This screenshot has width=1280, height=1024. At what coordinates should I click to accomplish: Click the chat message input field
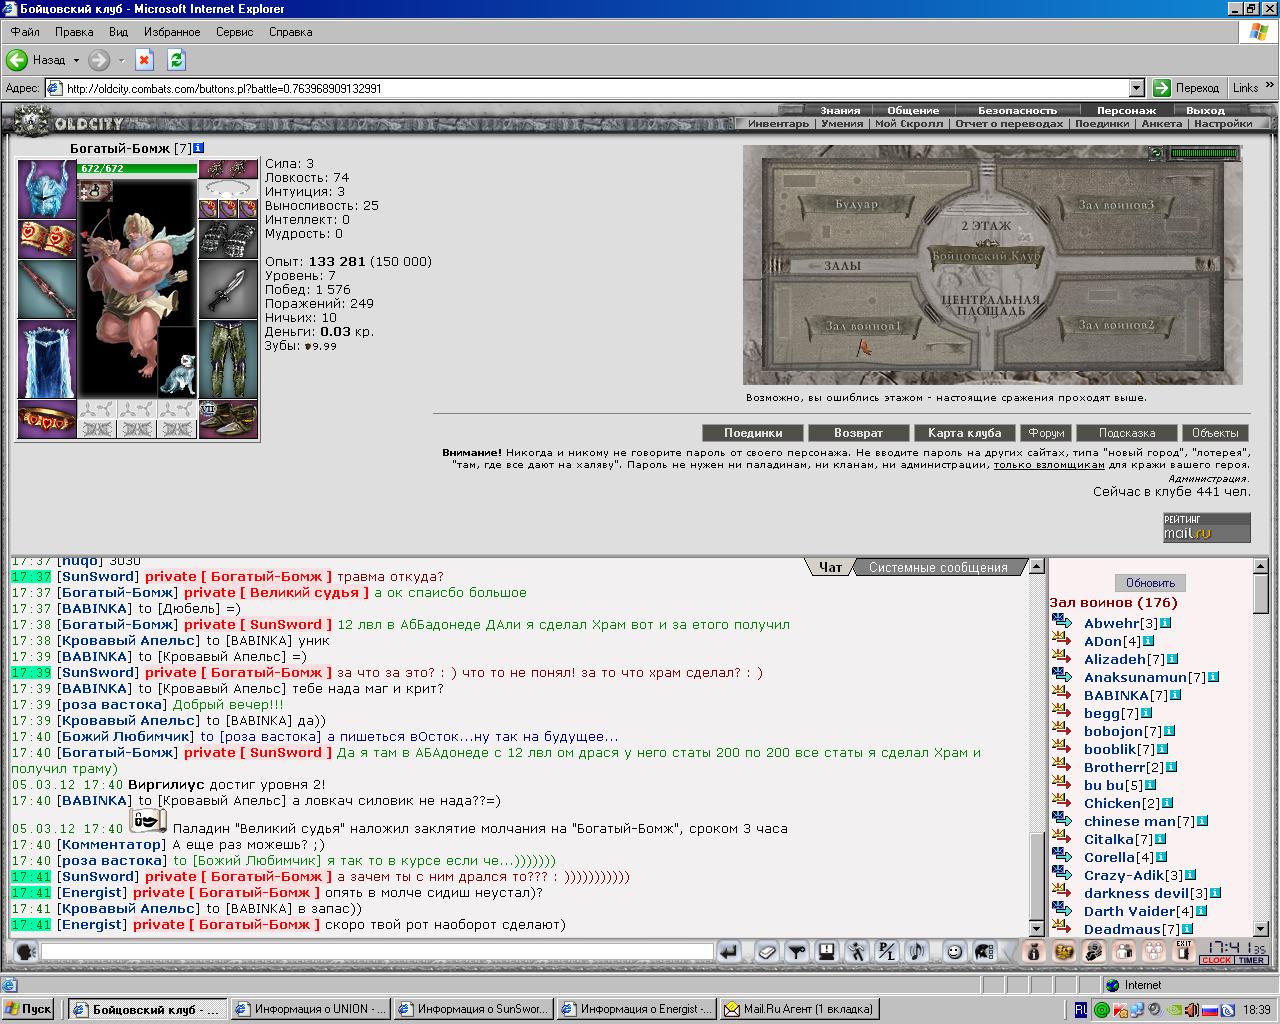point(375,952)
